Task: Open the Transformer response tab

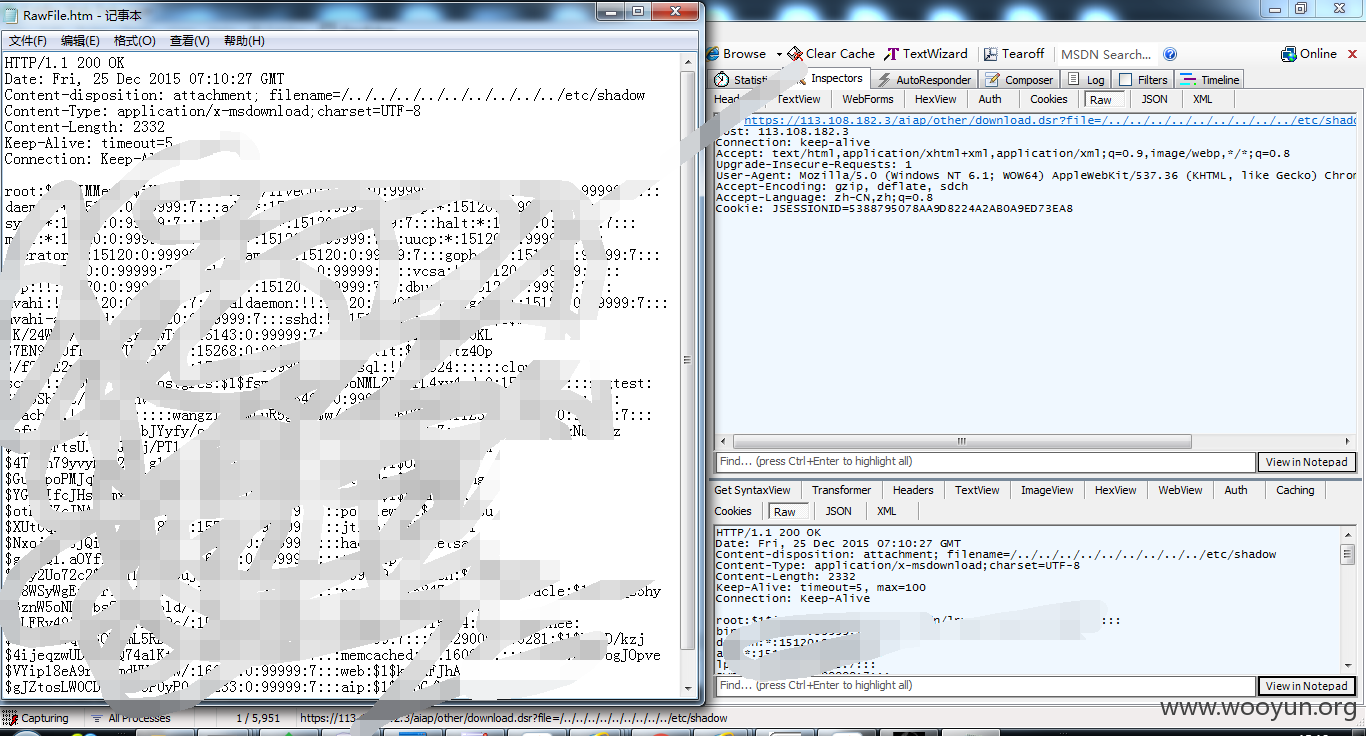Action: tap(841, 490)
